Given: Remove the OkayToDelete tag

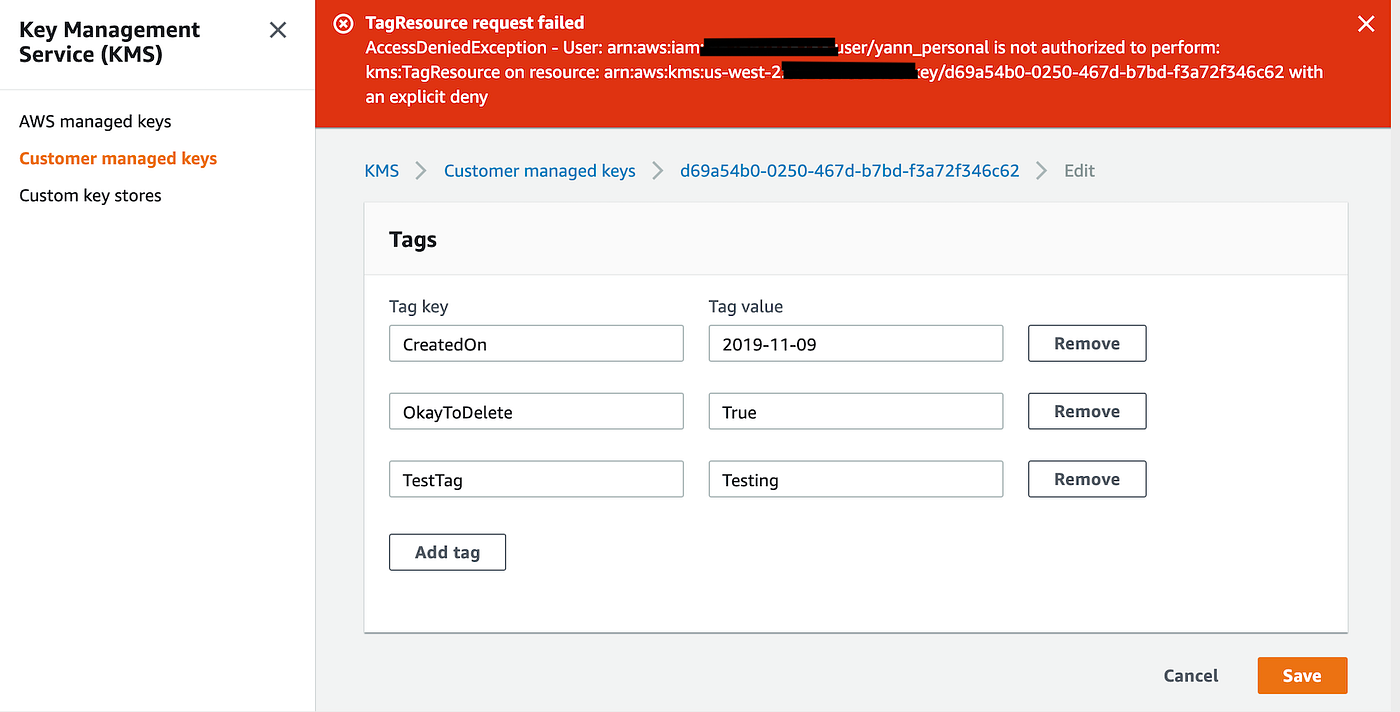Looking at the screenshot, I should point(1086,411).
